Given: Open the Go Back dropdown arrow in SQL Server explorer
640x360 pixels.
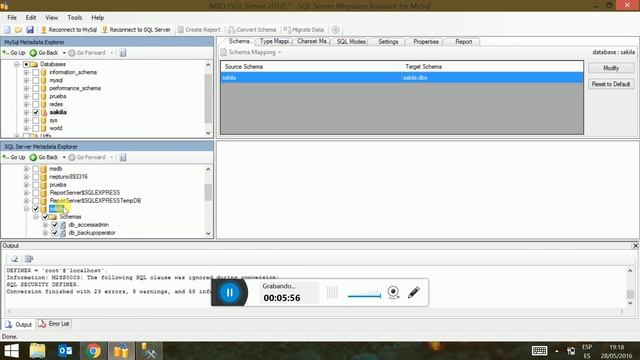Looking at the screenshot, I should 64,157.
